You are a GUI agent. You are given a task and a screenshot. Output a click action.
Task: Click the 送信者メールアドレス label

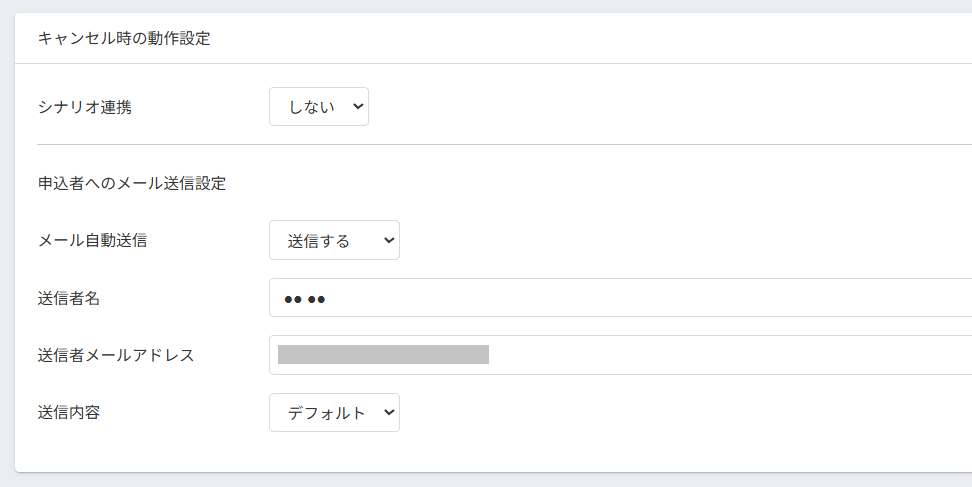click(115, 355)
